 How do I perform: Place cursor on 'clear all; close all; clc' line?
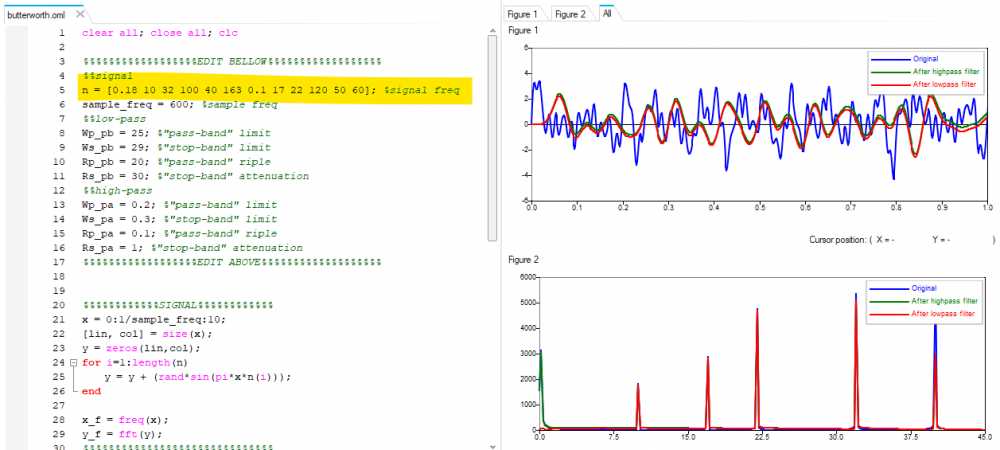click(160, 33)
